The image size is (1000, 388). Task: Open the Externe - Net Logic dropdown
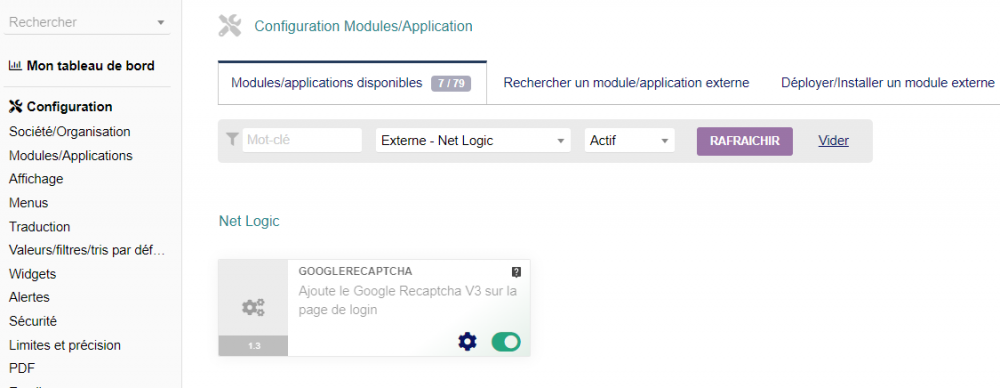point(473,140)
